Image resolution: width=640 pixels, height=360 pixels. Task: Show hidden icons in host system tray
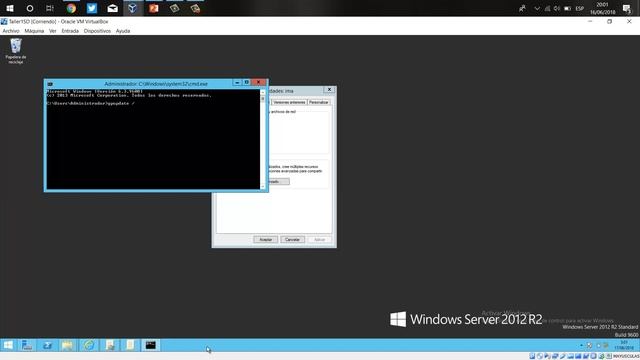(x=537, y=8)
